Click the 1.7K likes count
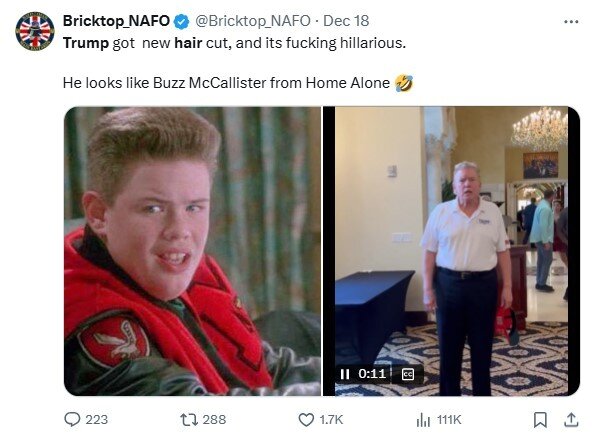The image size is (592, 439). (331, 420)
